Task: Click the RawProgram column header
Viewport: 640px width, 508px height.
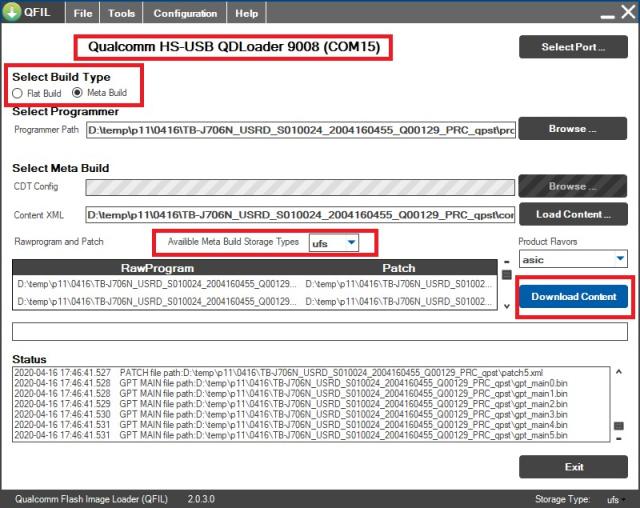Action: tap(157, 268)
